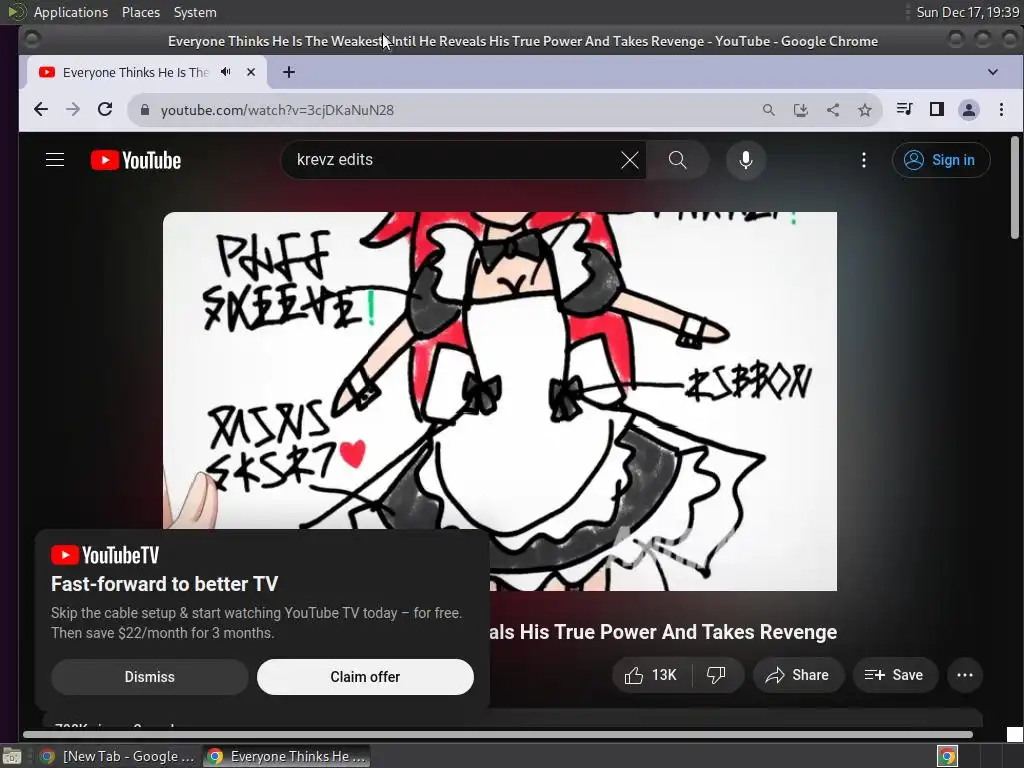
Task: Go back with the browser back arrow
Action: (x=40, y=110)
